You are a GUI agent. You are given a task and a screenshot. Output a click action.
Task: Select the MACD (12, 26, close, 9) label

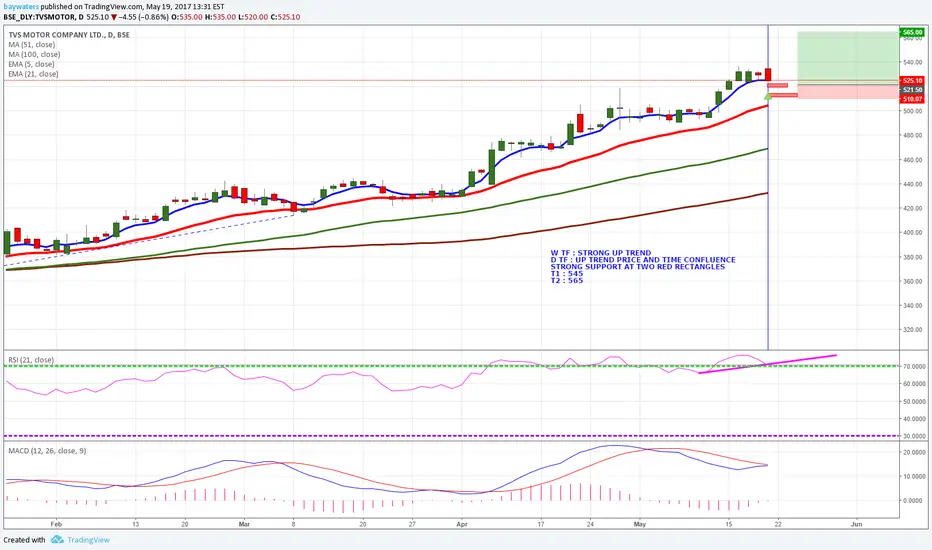(47, 451)
